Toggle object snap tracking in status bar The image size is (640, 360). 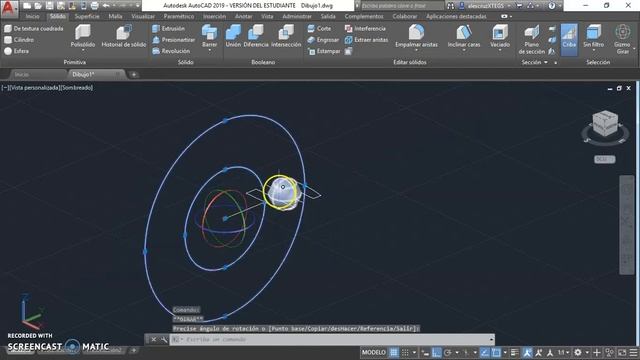click(x=484, y=352)
